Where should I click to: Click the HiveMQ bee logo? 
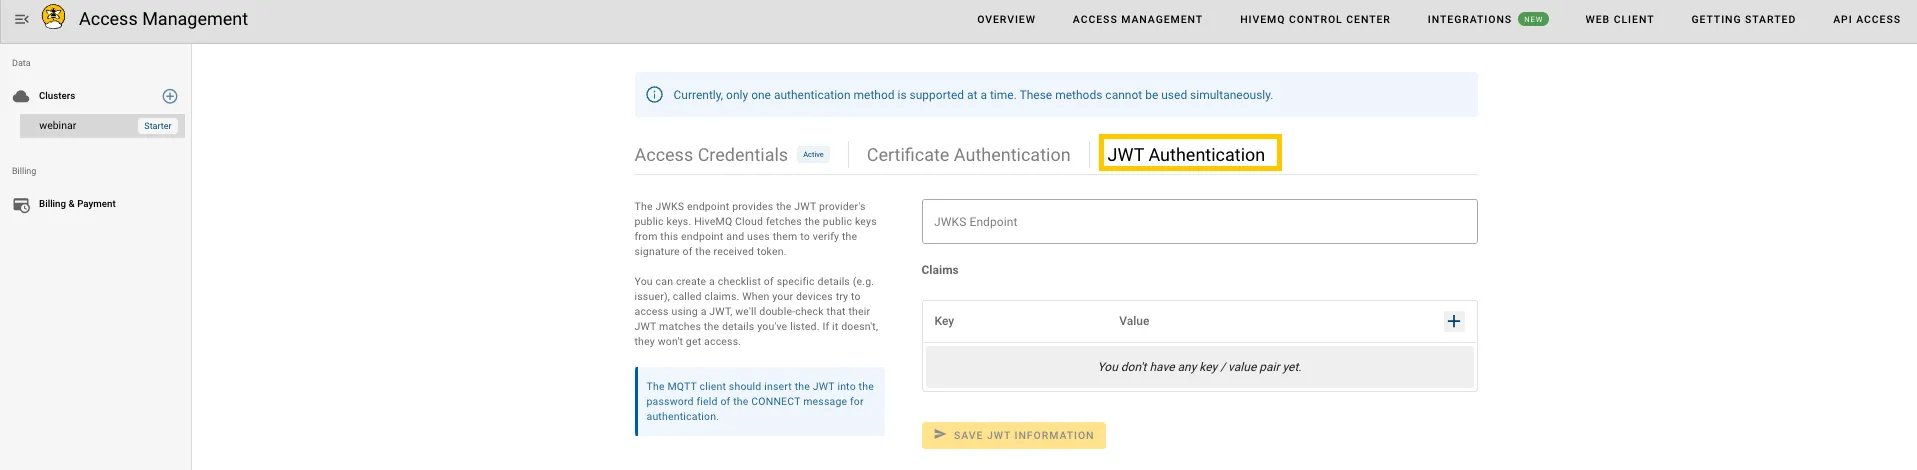[54, 17]
